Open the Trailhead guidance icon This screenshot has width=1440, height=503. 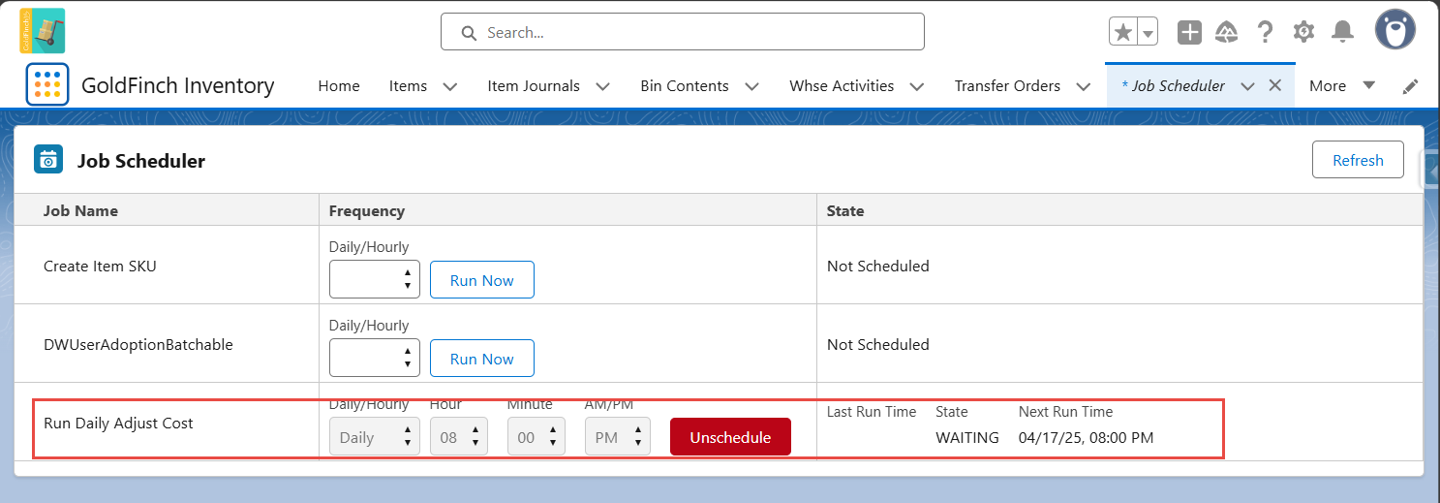tap(1227, 32)
